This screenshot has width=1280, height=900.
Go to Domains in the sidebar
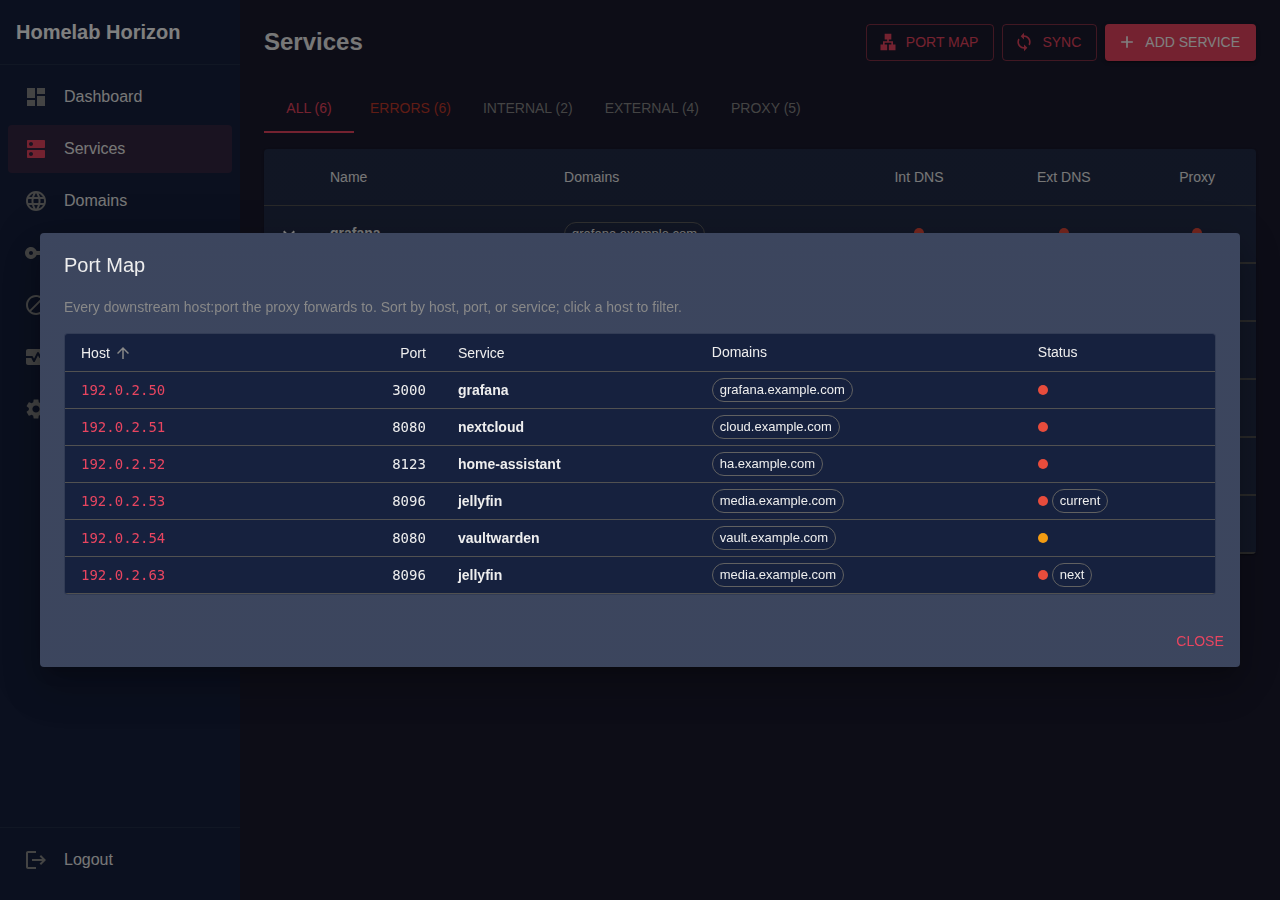[x=120, y=201]
